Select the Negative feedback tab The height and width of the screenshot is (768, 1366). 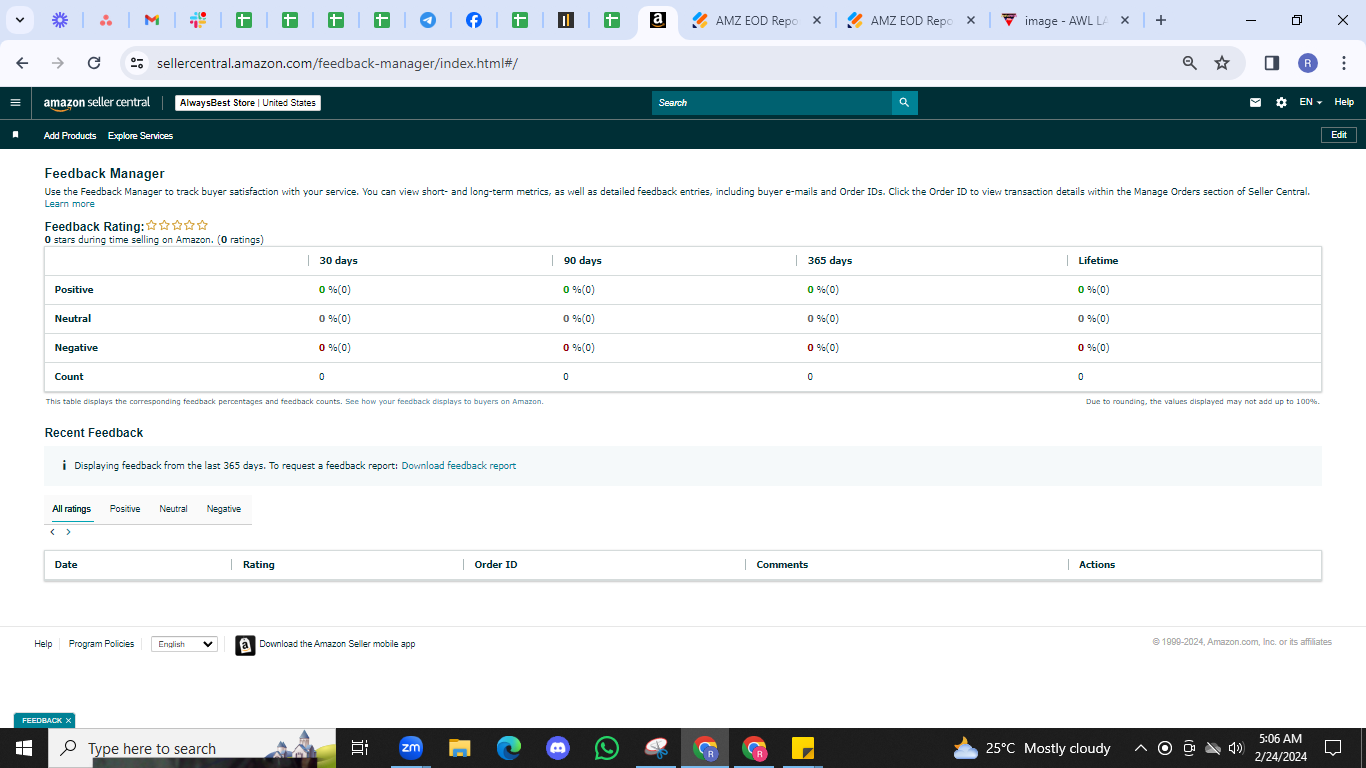(224, 509)
